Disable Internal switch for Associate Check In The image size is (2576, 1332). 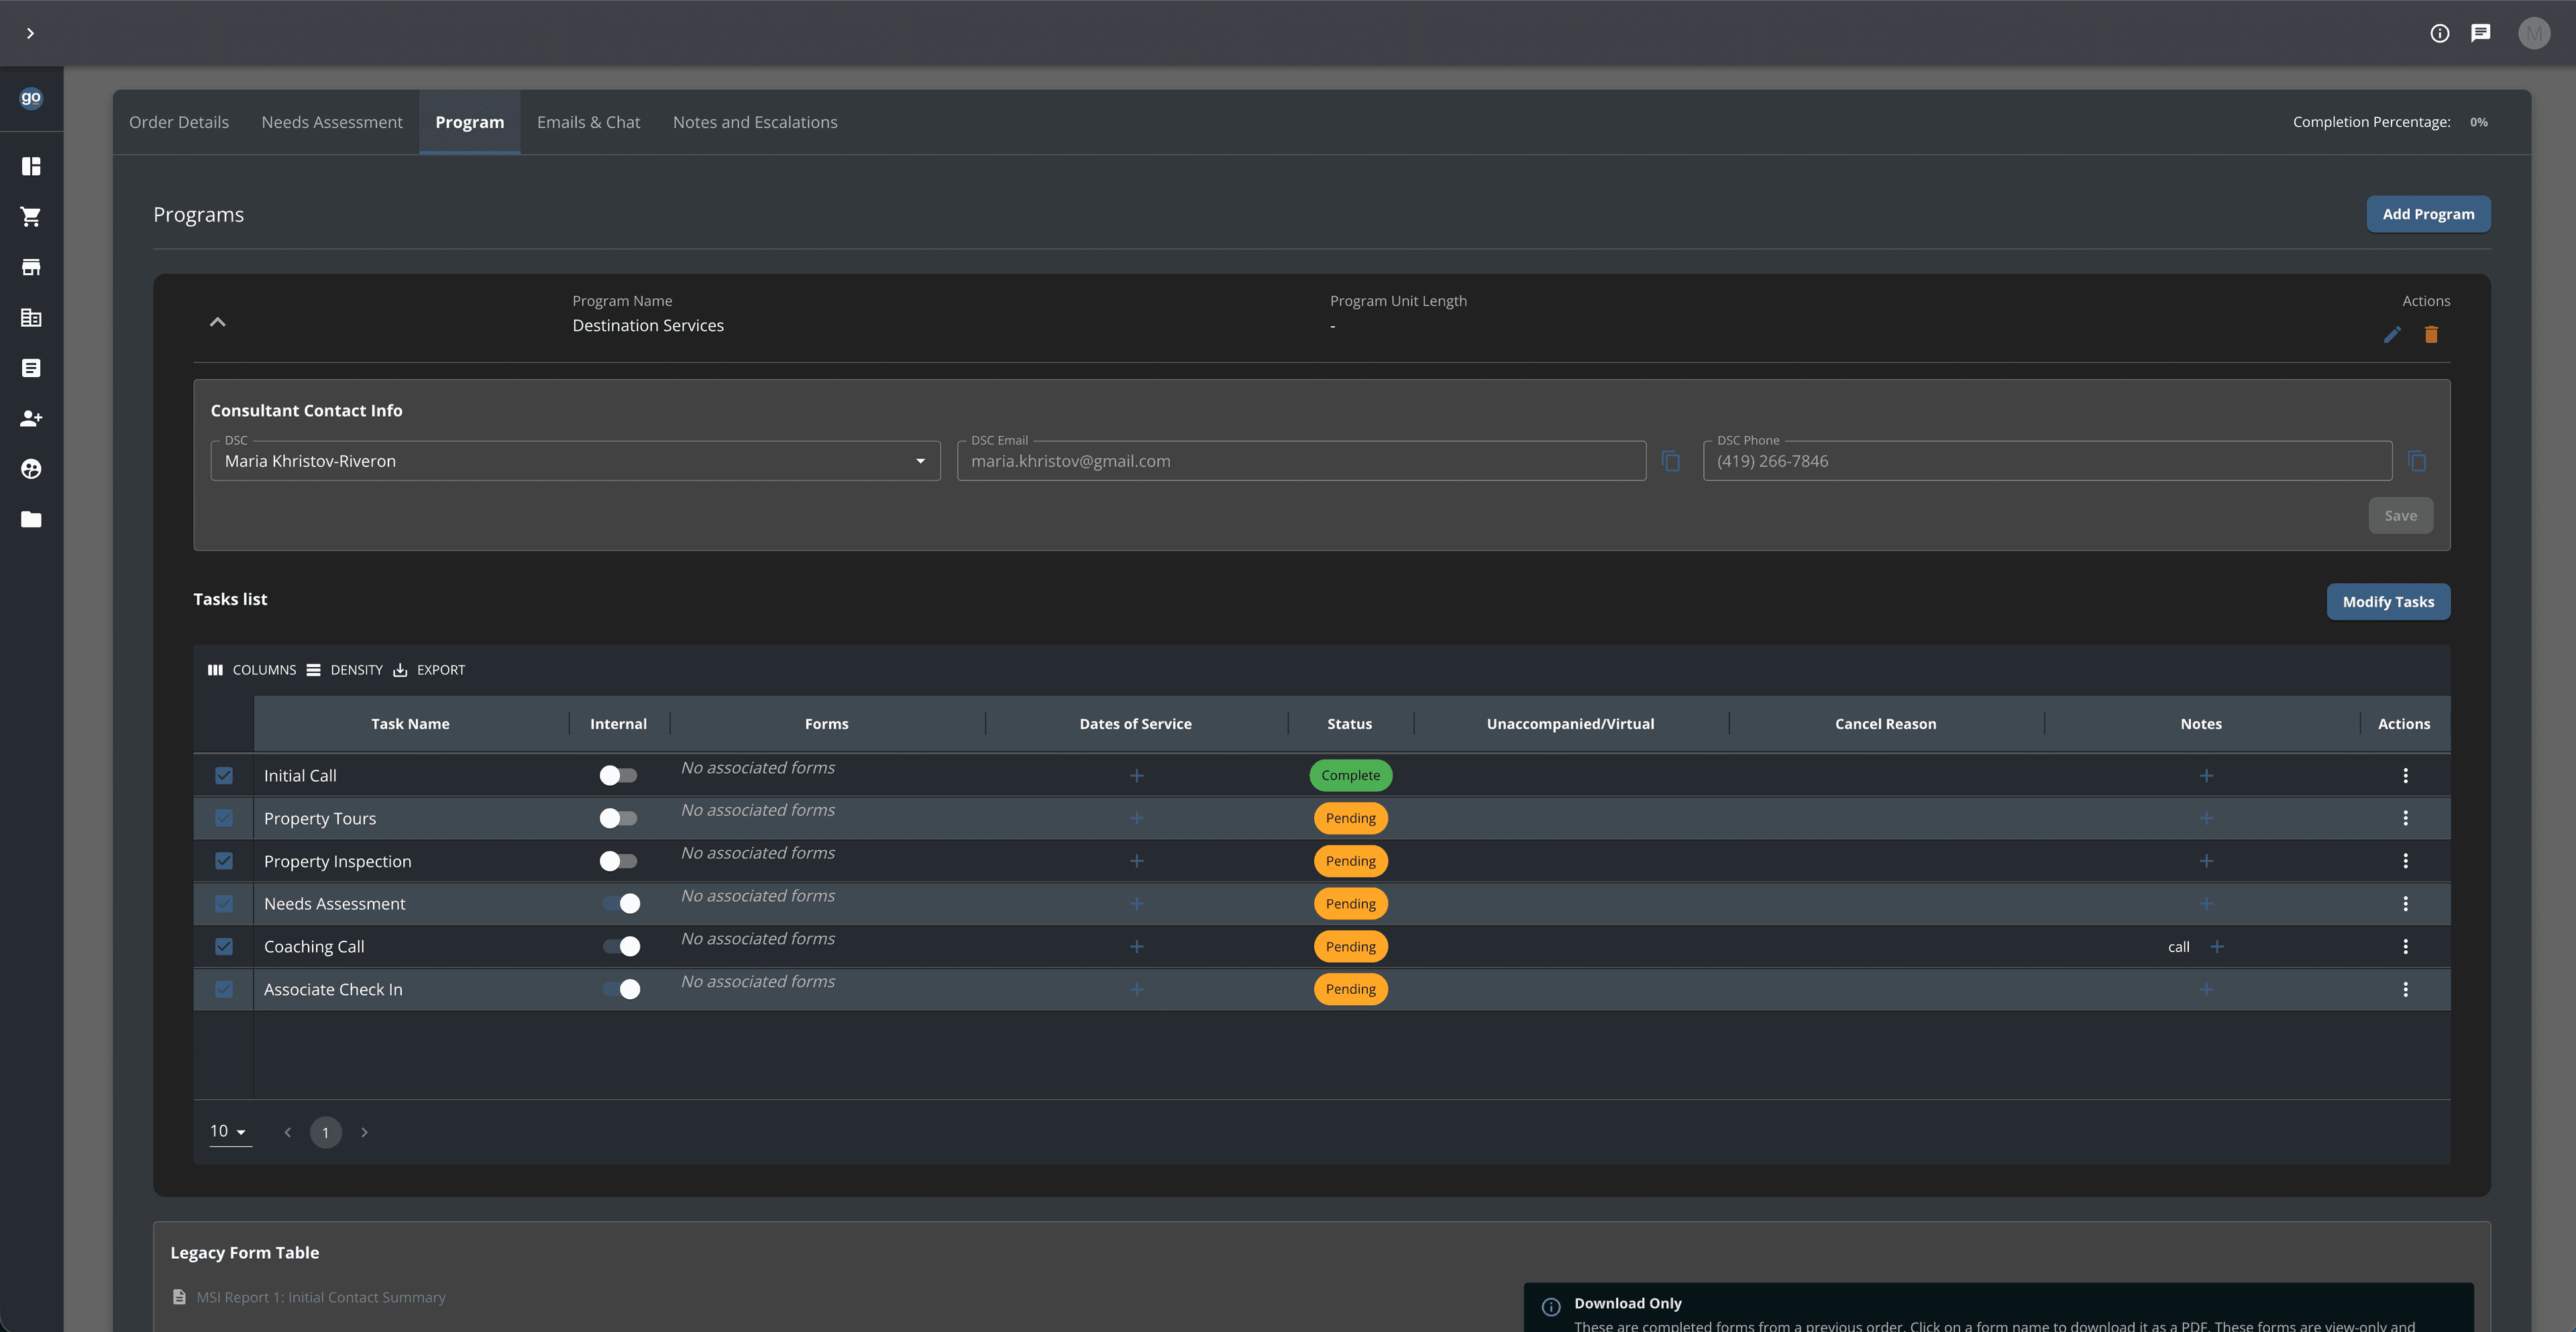pos(621,989)
